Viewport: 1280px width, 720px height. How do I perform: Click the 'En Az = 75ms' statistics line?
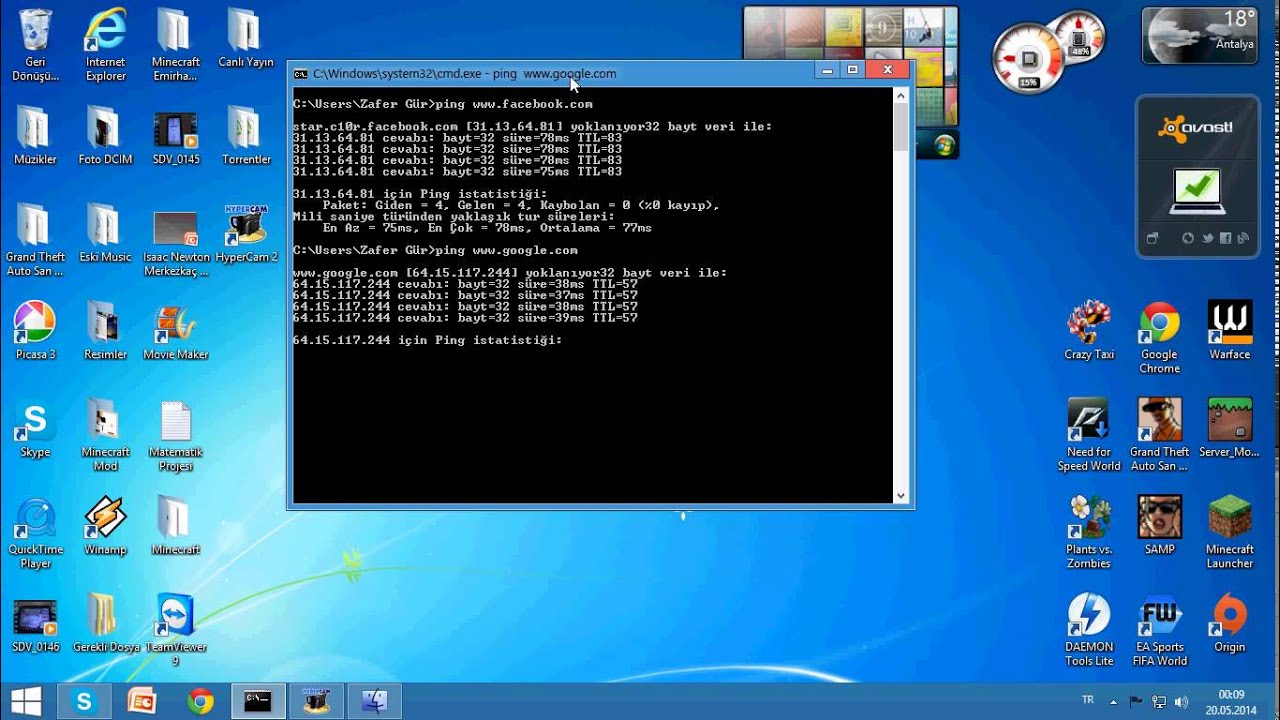[x=487, y=228]
